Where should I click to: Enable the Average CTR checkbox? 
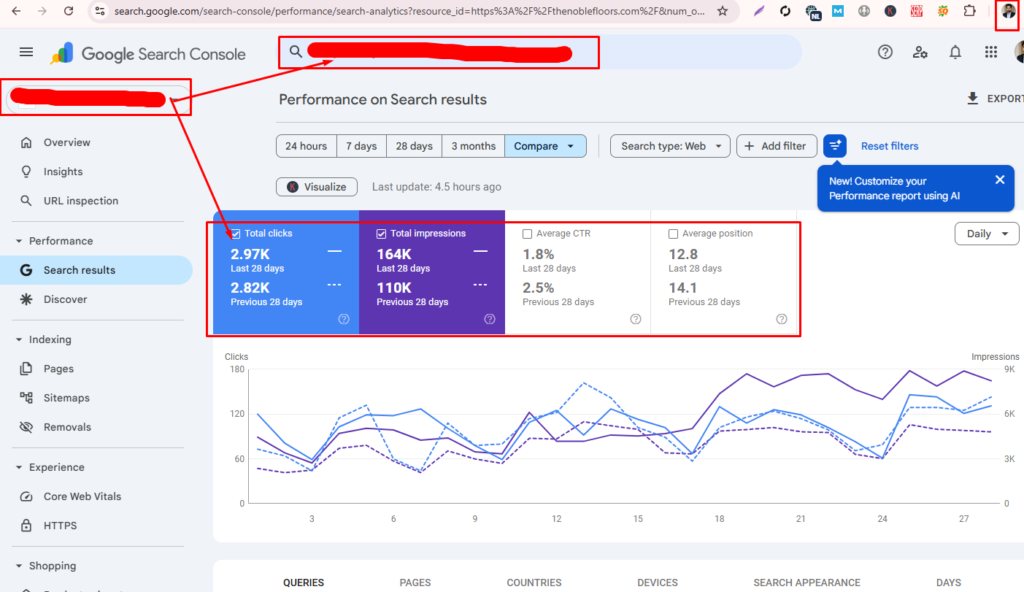pos(528,234)
